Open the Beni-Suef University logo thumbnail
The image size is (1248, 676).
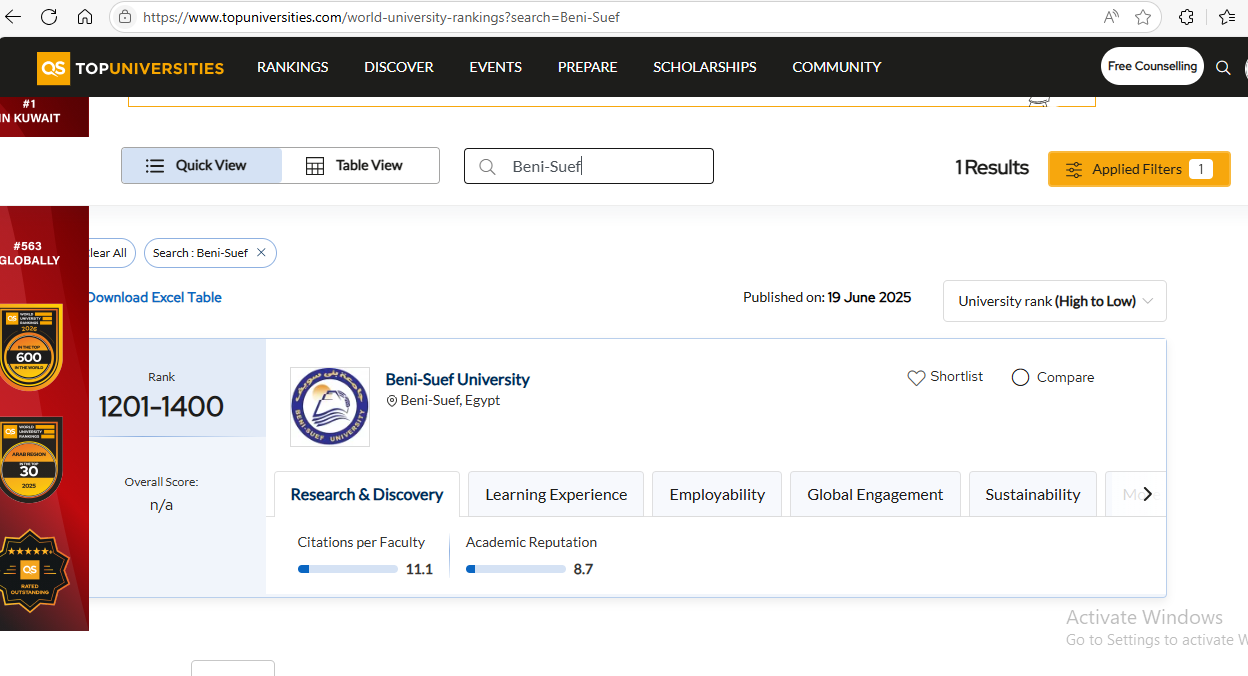click(330, 407)
